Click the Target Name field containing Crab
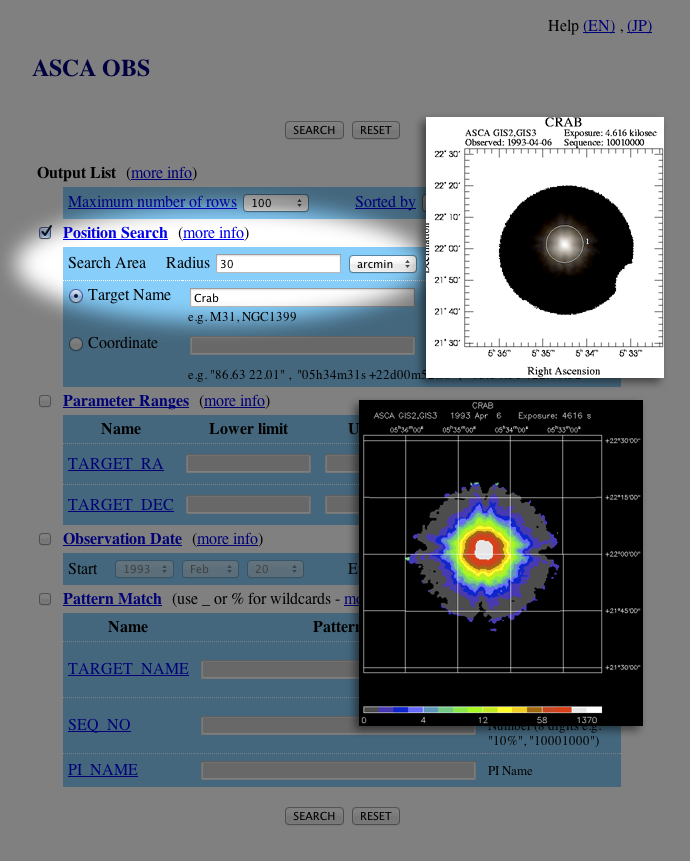 tap(302, 298)
